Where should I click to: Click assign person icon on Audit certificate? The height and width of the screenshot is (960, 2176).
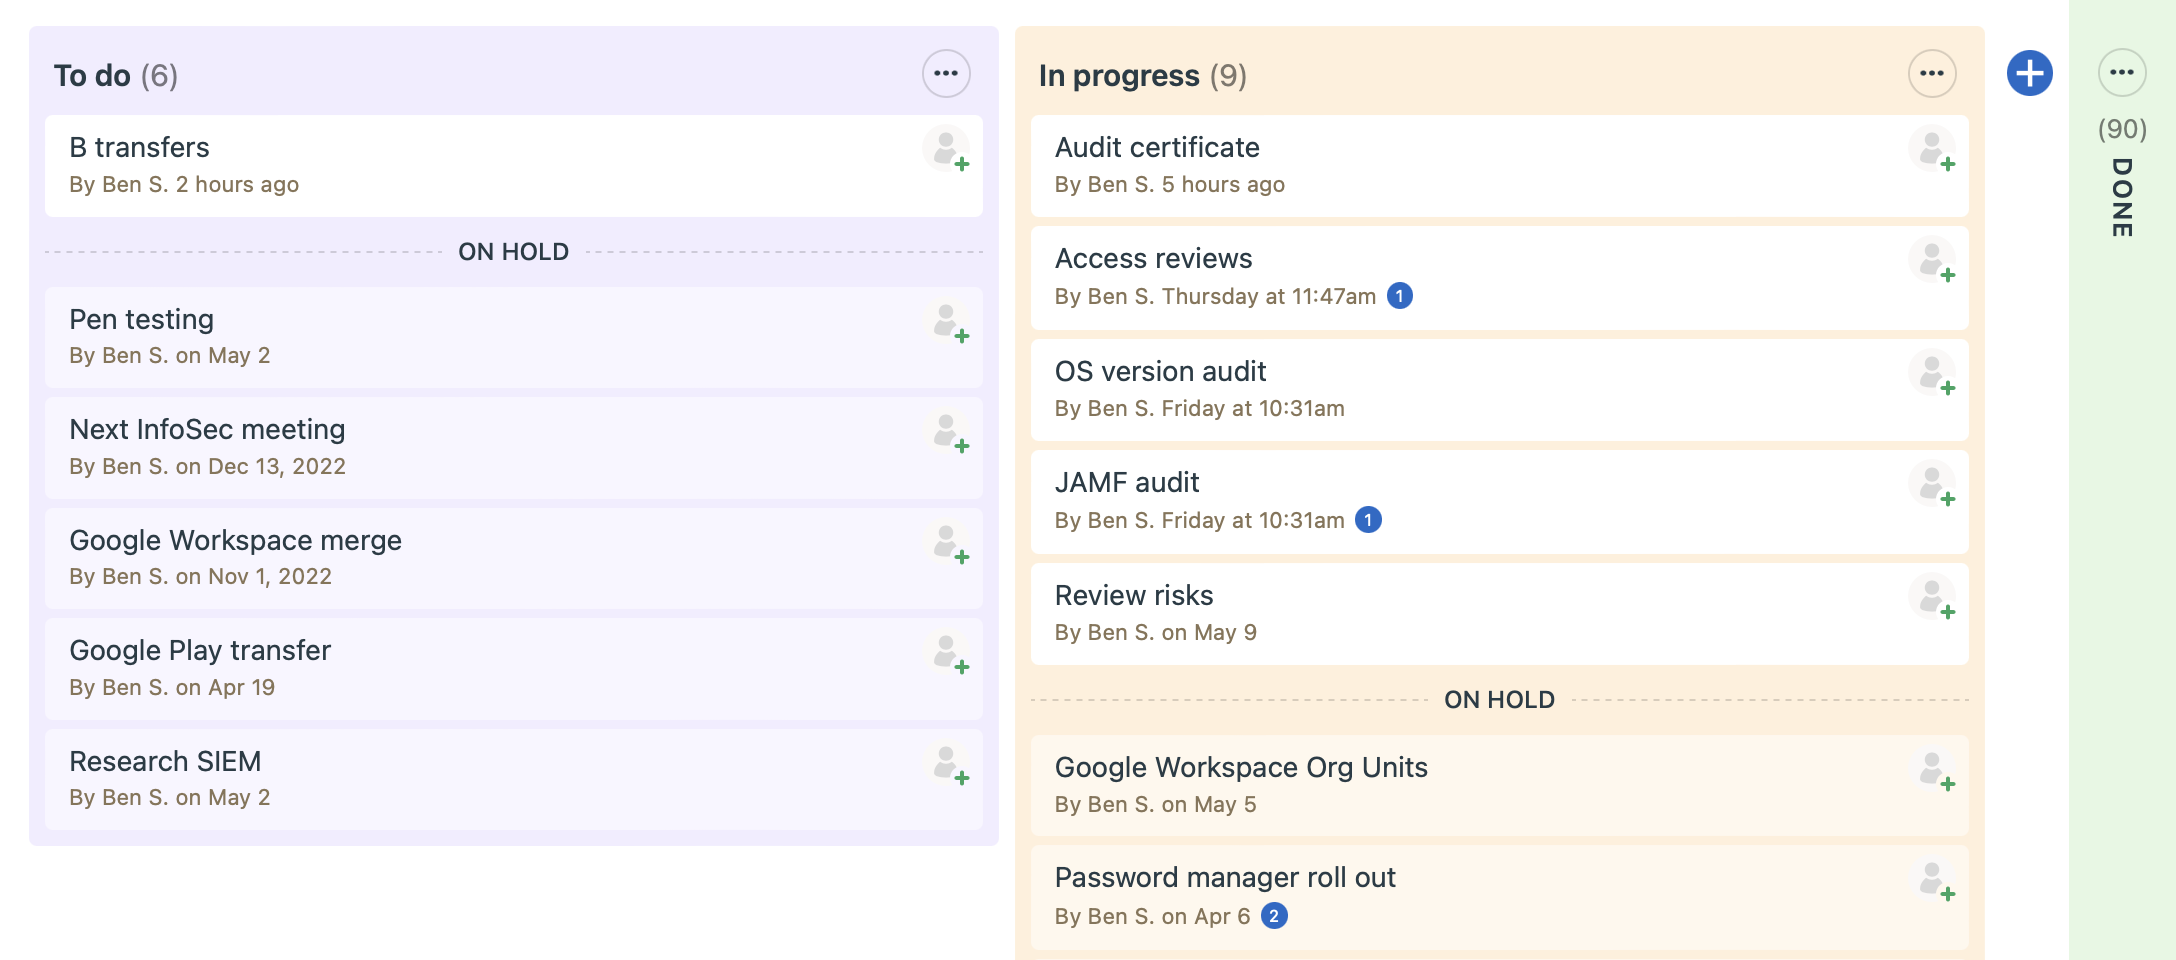click(x=1933, y=150)
